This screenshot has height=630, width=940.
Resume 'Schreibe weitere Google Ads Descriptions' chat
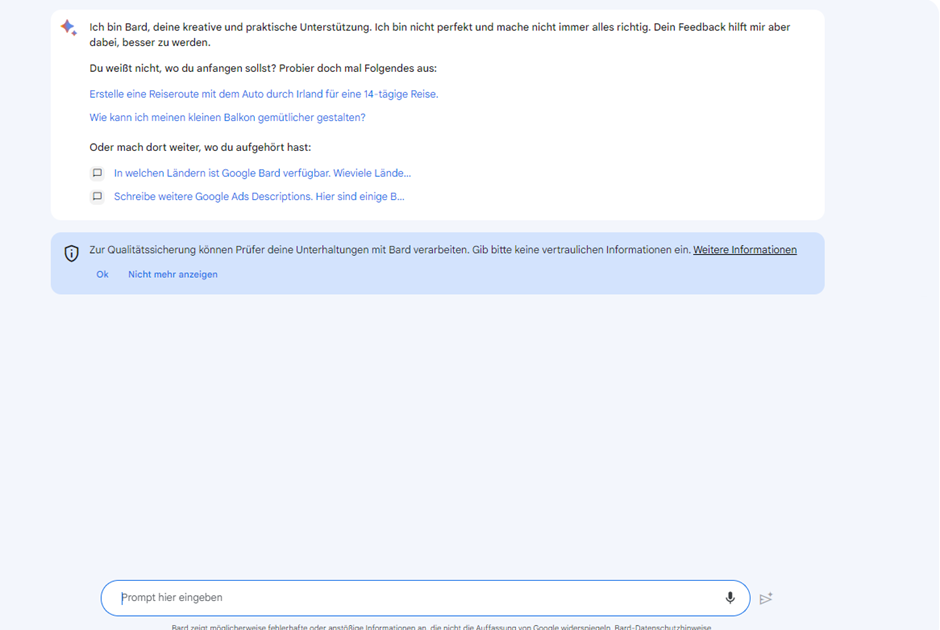(259, 197)
